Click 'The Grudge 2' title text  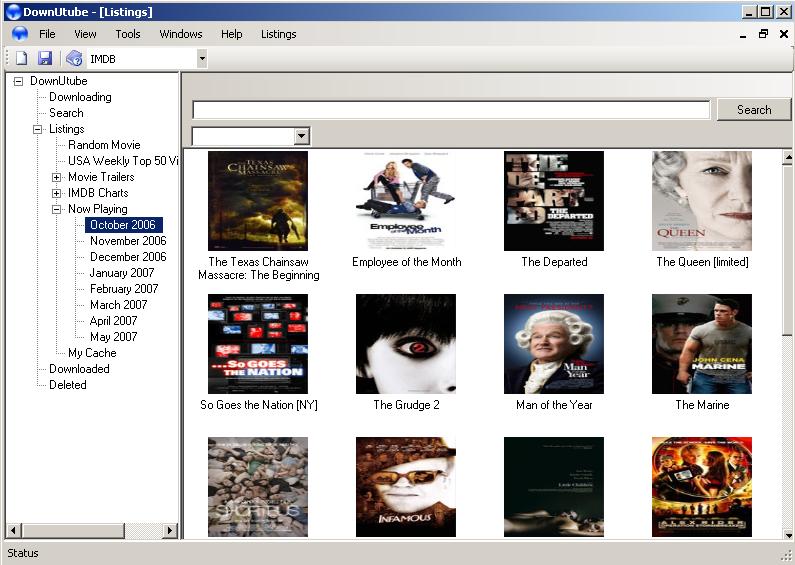[406, 405]
